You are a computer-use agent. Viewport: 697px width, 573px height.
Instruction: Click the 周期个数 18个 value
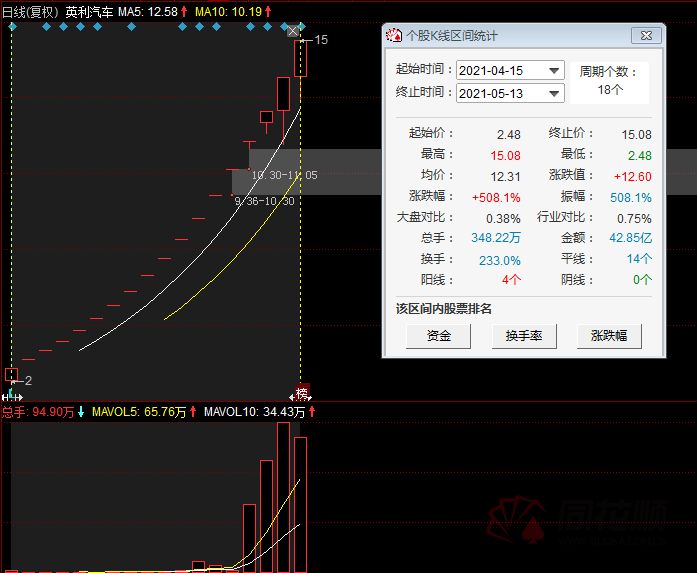click(610, 90)
